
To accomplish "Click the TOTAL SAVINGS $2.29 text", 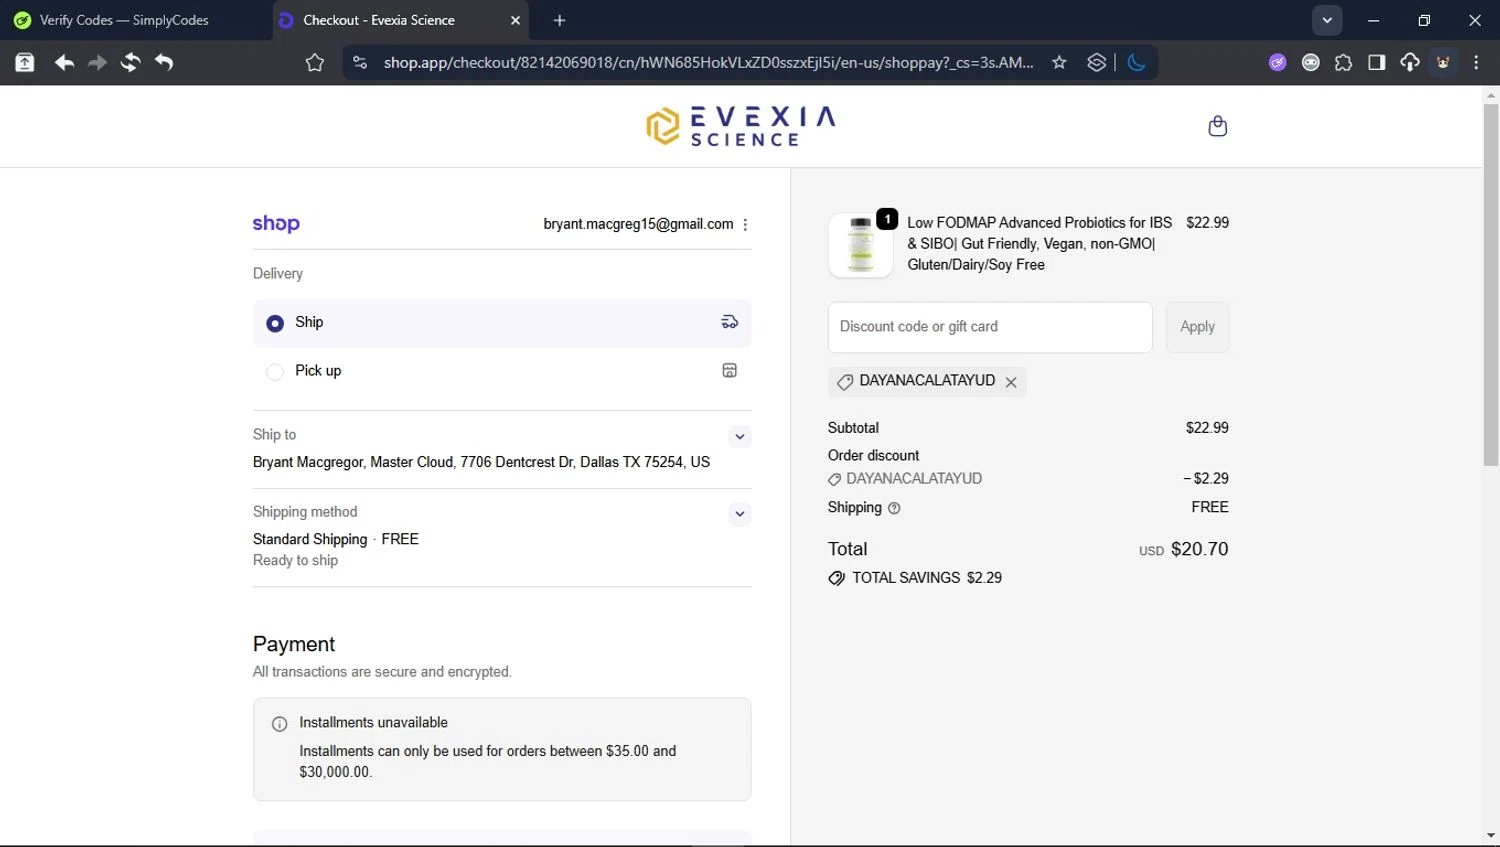I will [x=927, y=578].
